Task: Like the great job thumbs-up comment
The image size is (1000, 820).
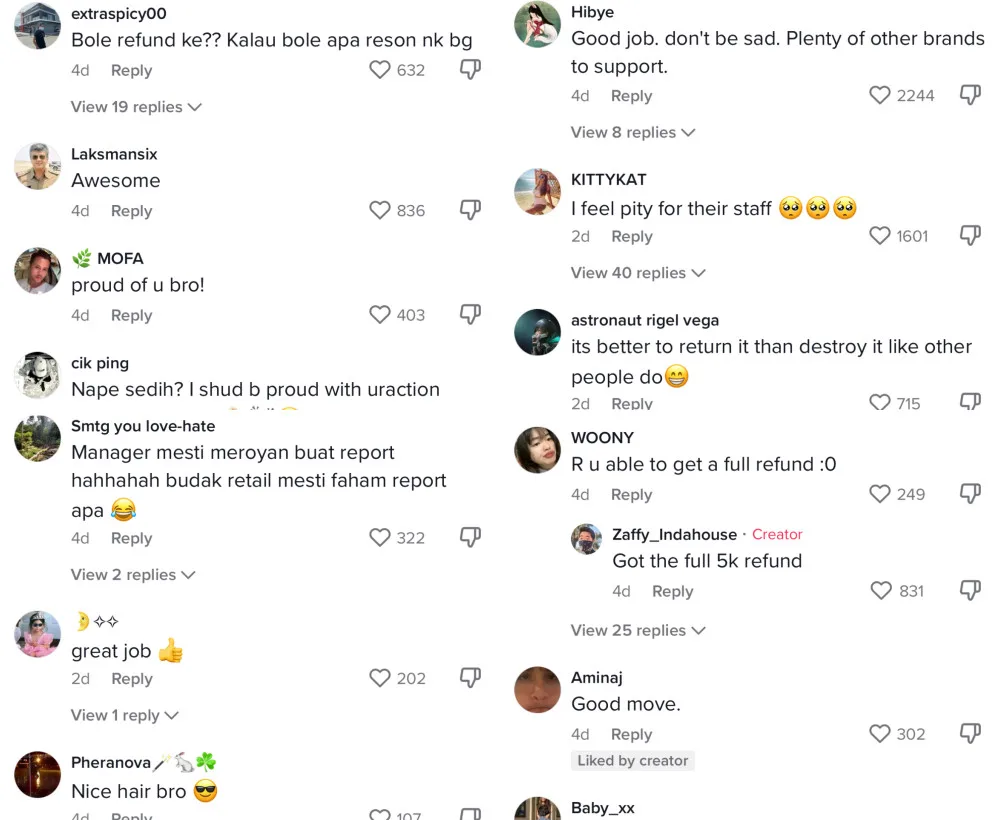Action: pos(380,679)
